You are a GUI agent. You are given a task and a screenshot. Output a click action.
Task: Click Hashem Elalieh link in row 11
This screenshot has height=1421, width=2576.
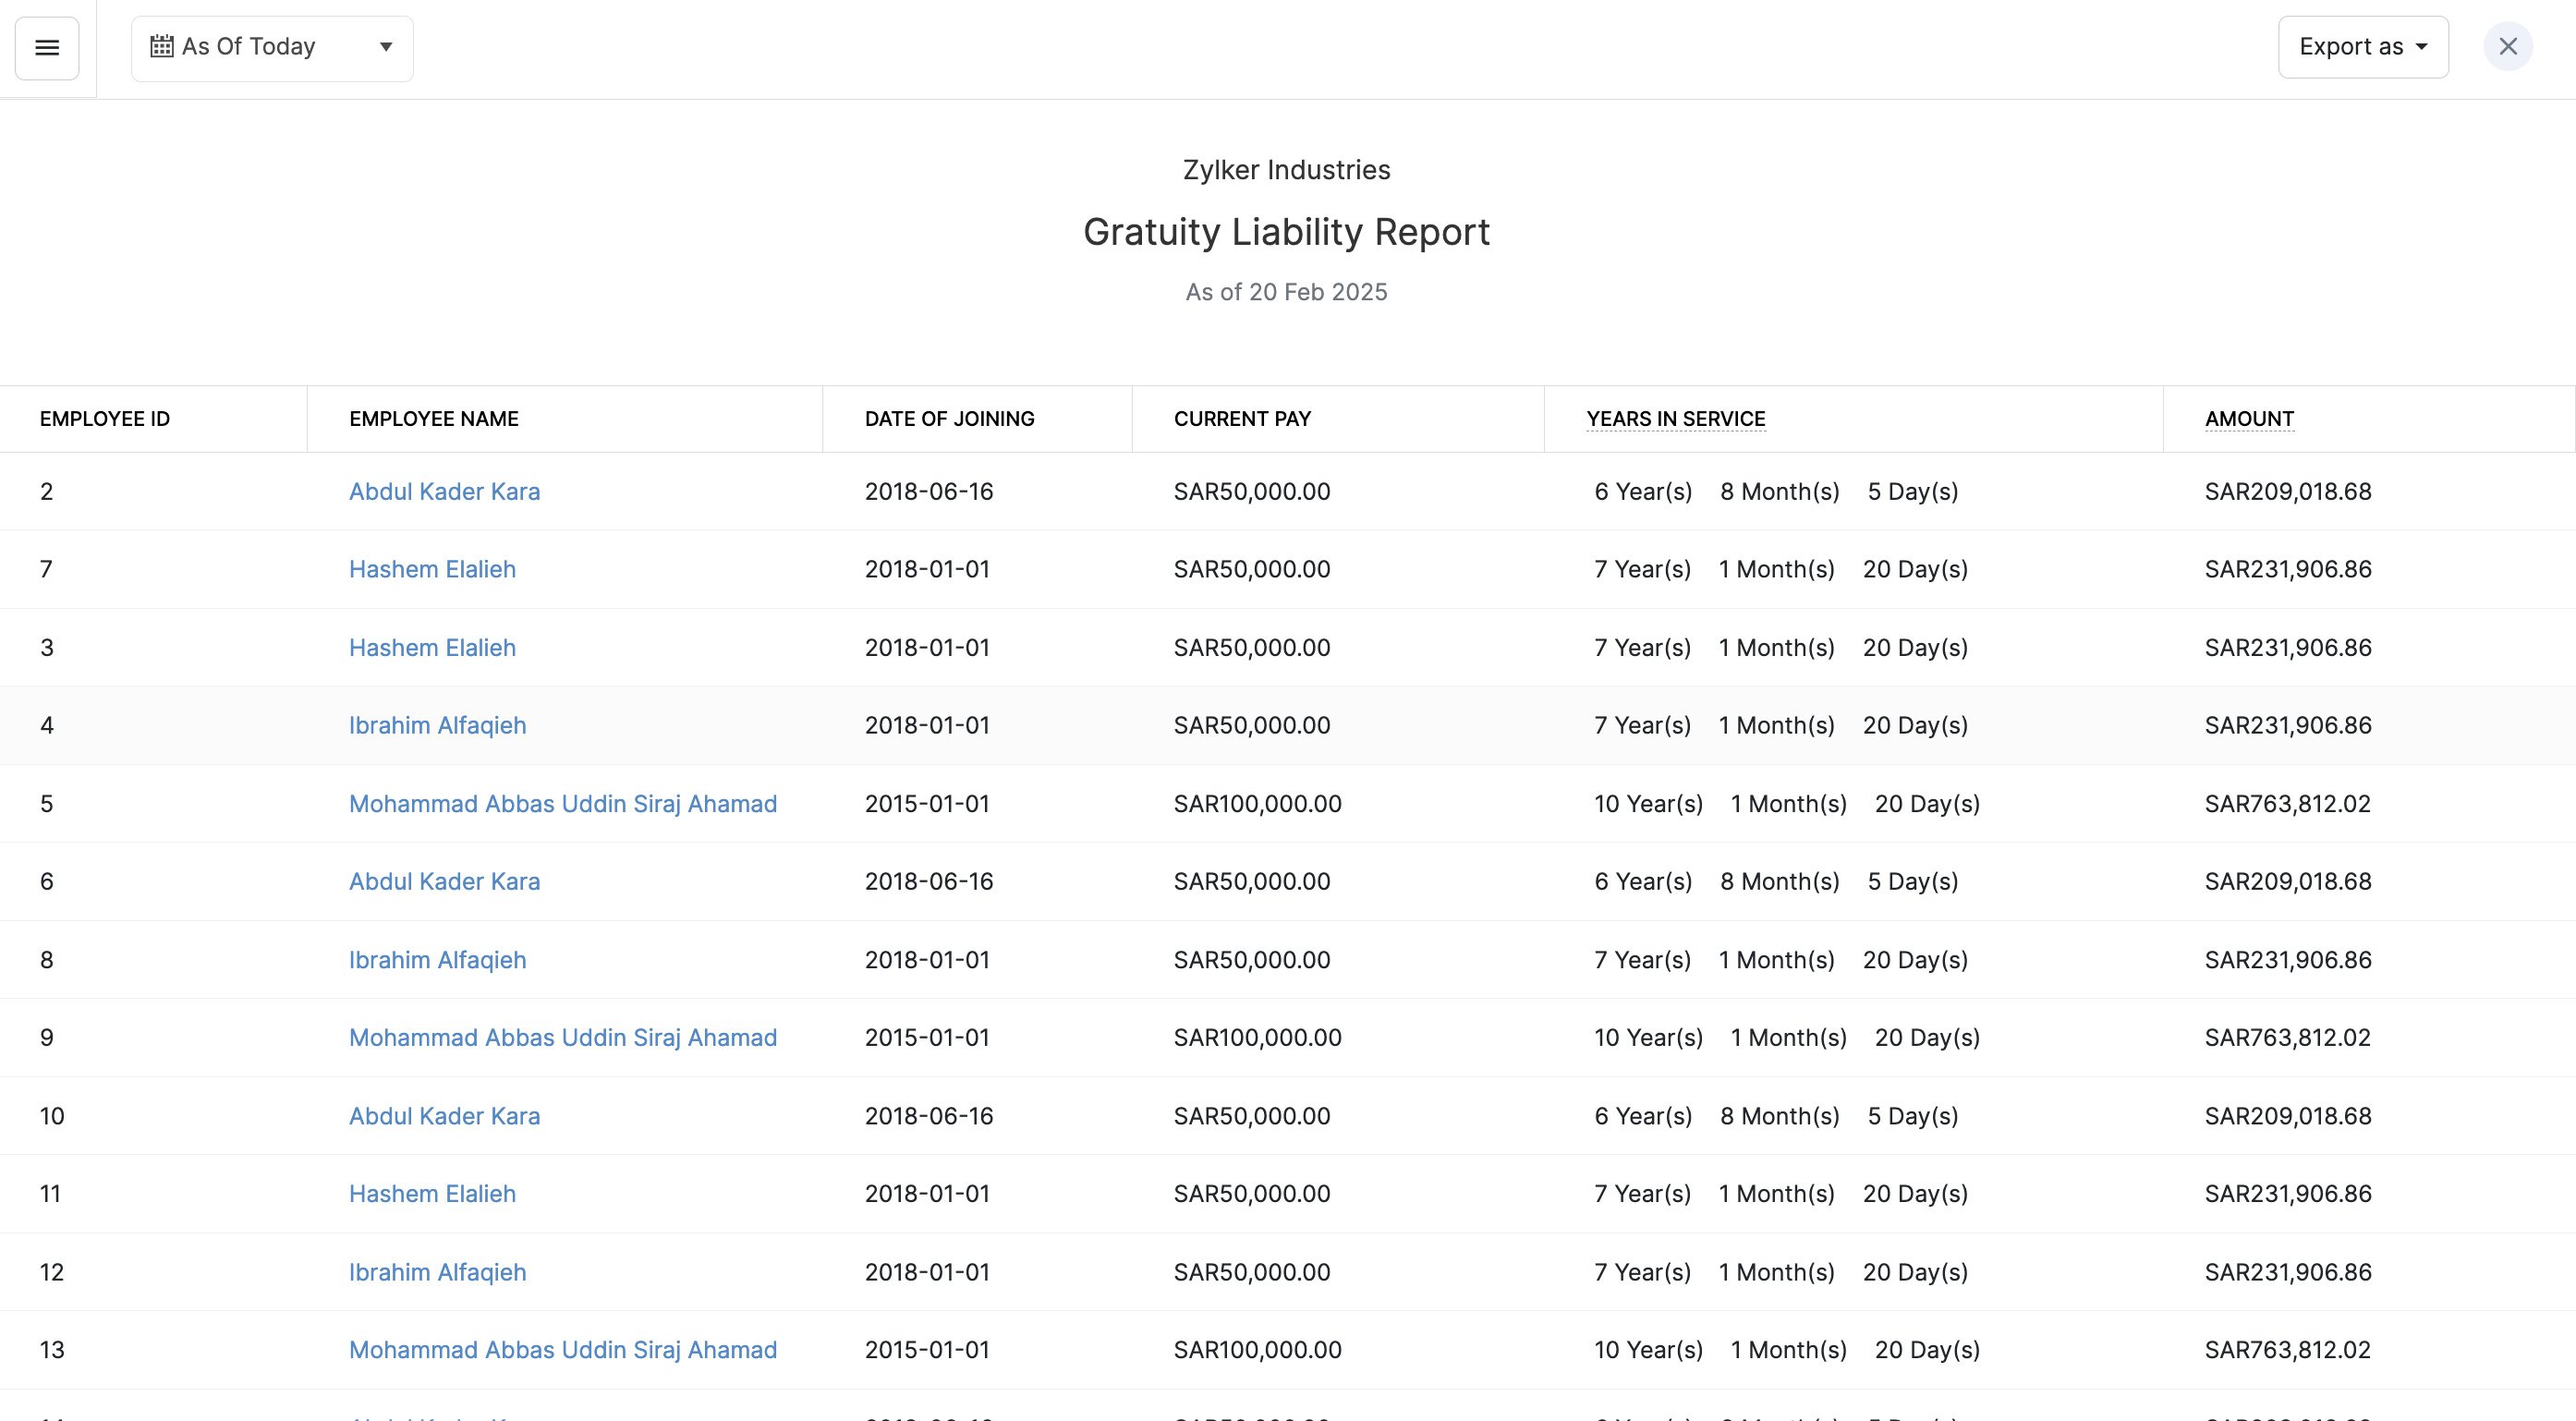click(x=432, y=1193)
